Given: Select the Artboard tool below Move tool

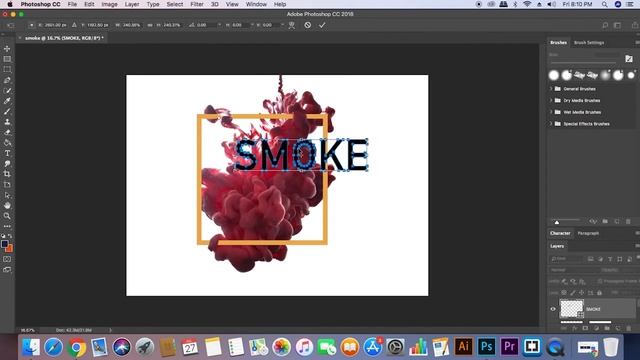Looking at the screenshot, I should tap(7, 59).
